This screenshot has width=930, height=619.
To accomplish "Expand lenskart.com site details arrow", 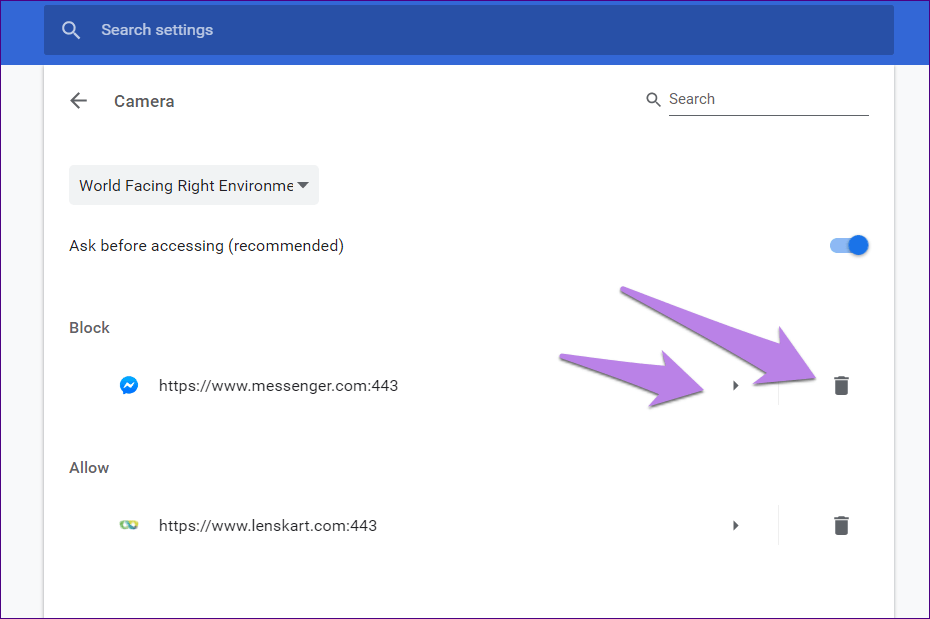I will [x=736, y=525].
